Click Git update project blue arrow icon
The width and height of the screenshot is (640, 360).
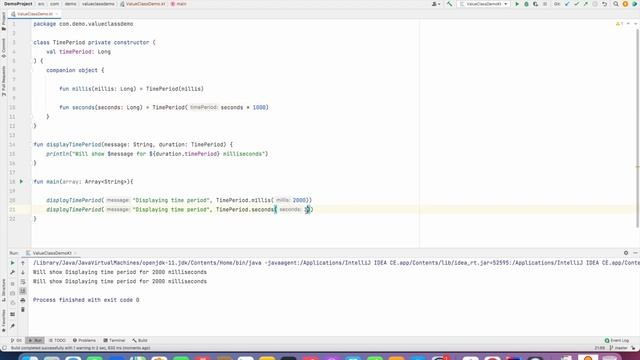567,4
